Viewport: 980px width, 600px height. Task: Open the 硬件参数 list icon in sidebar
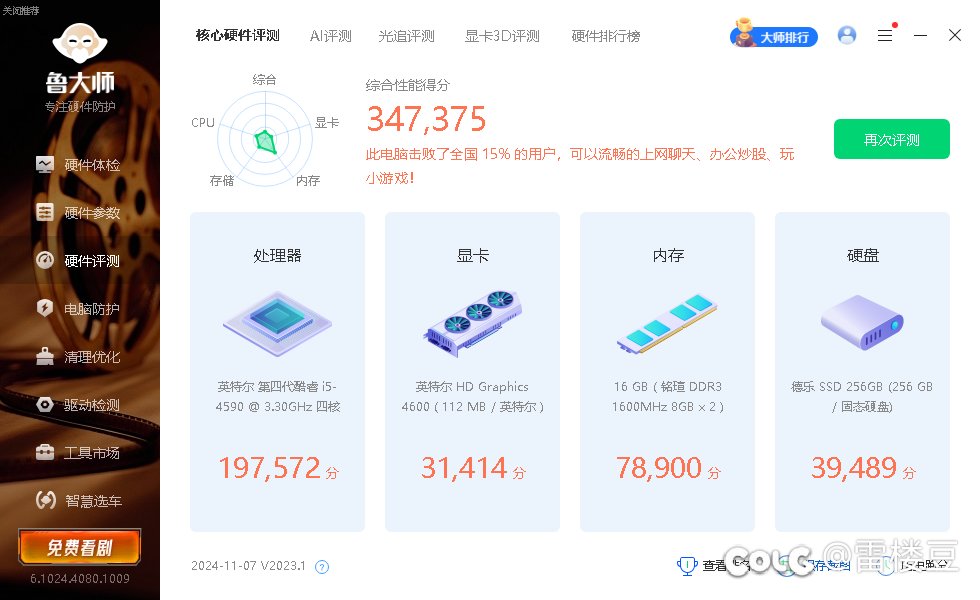click(45, 212)
